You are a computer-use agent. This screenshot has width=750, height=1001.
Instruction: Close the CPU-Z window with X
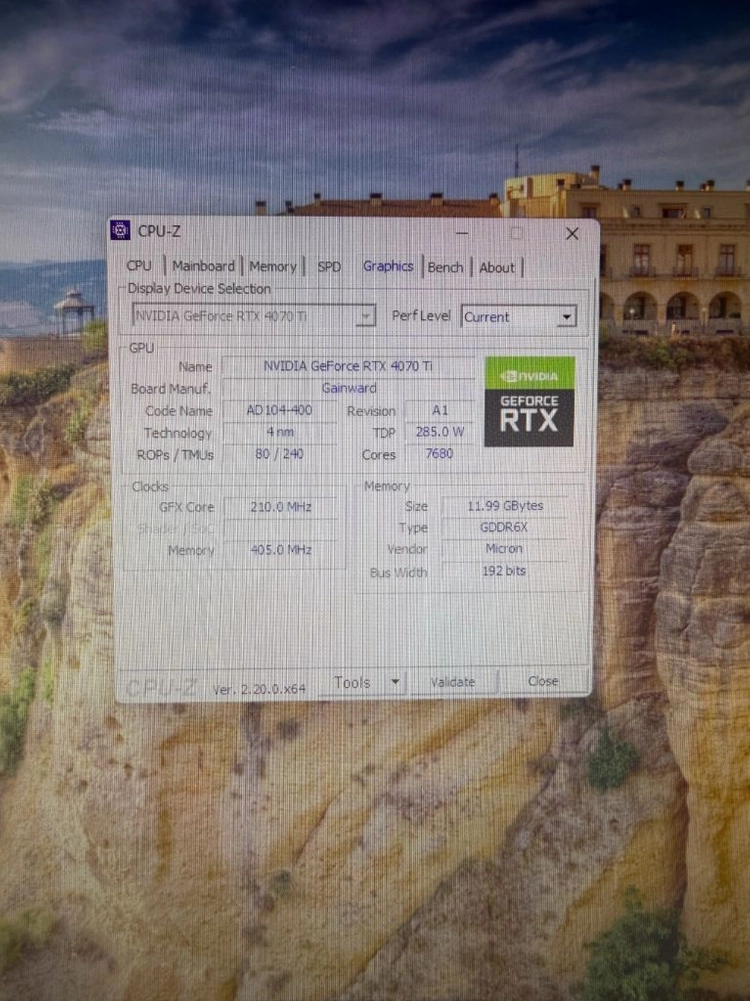tap(572, 234)
